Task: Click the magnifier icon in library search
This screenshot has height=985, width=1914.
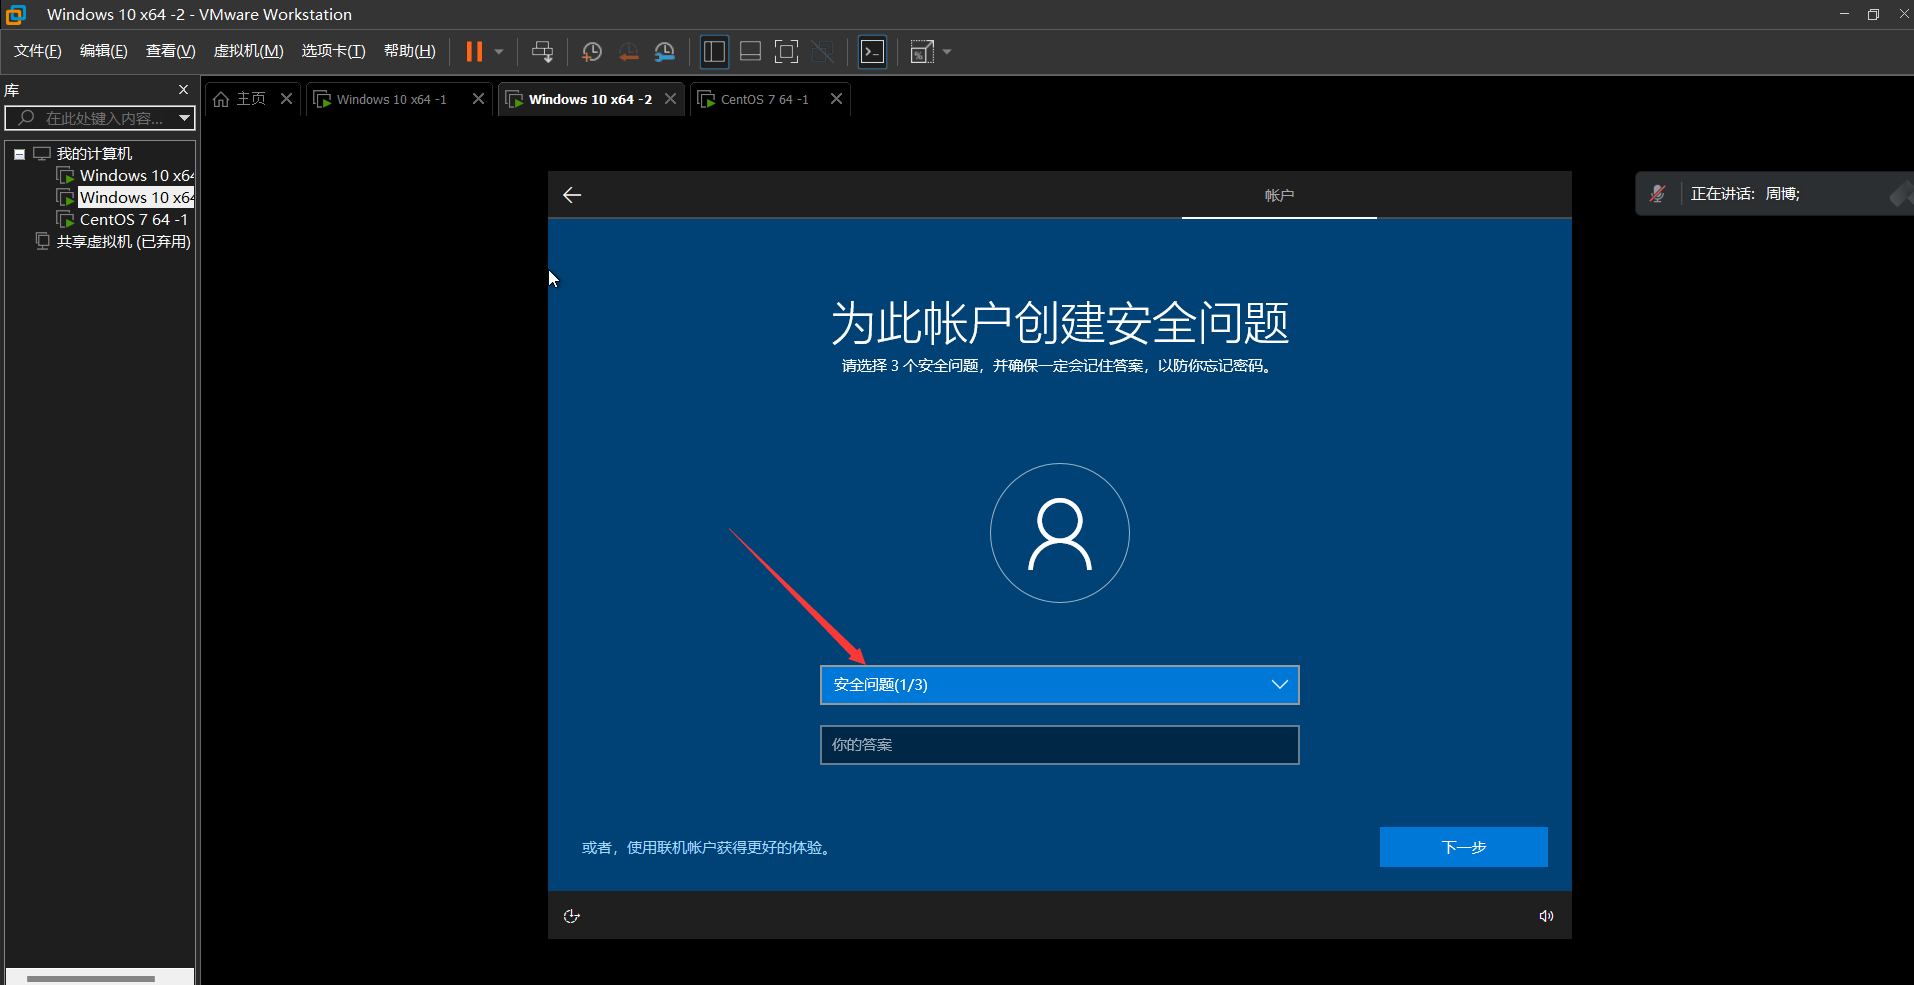Action: (26, 118)
